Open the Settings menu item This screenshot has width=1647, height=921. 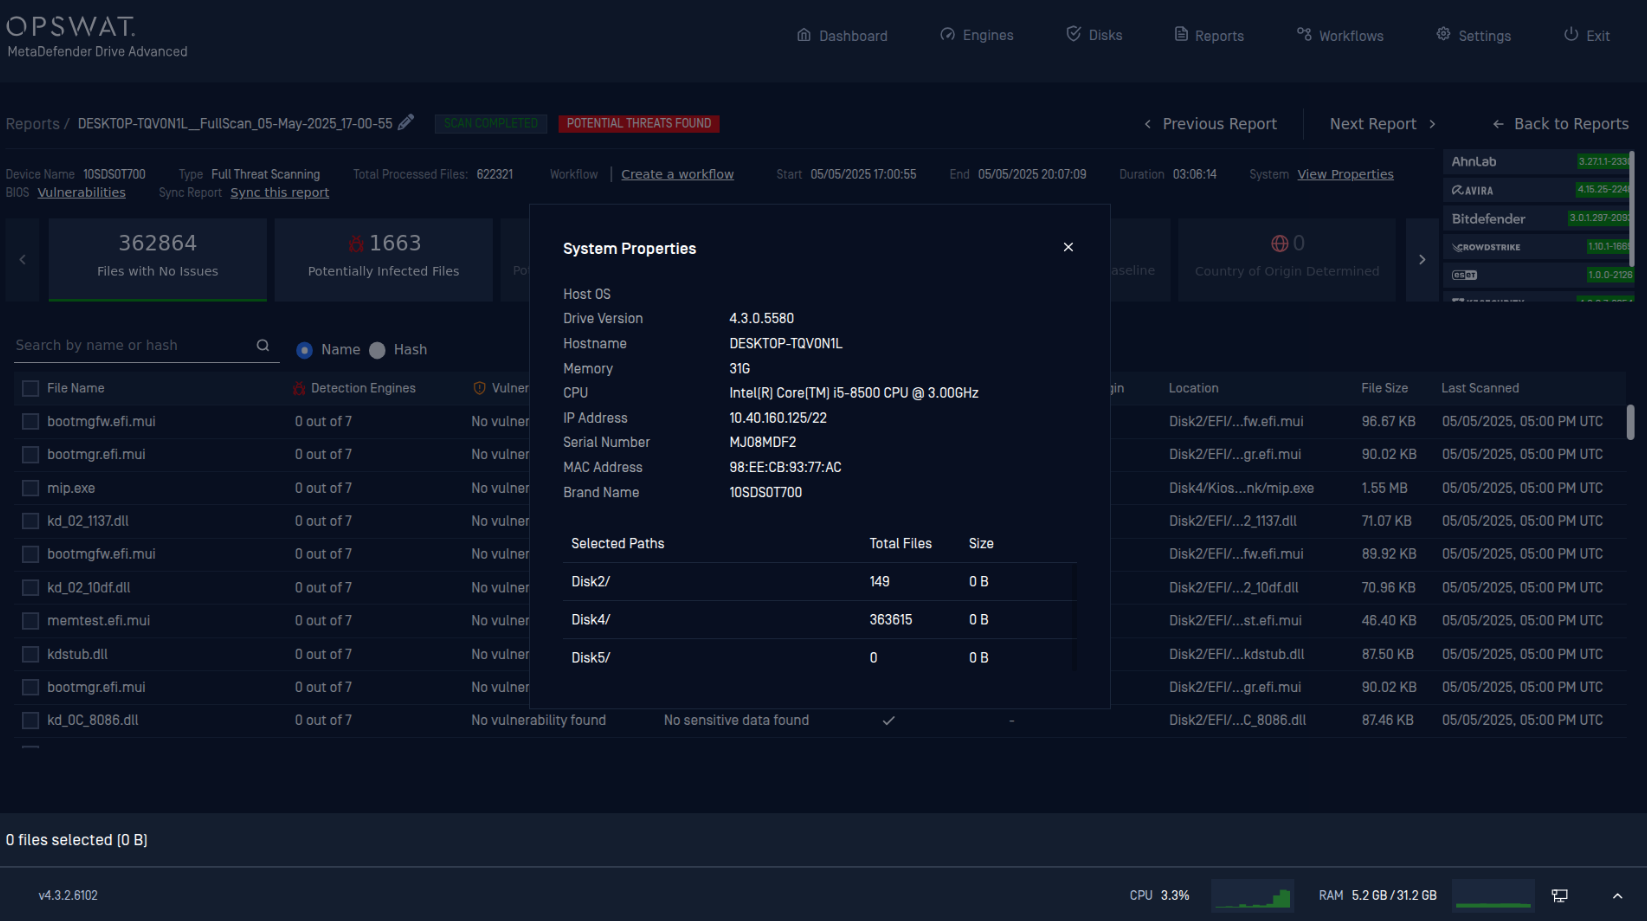(1474, 35)
